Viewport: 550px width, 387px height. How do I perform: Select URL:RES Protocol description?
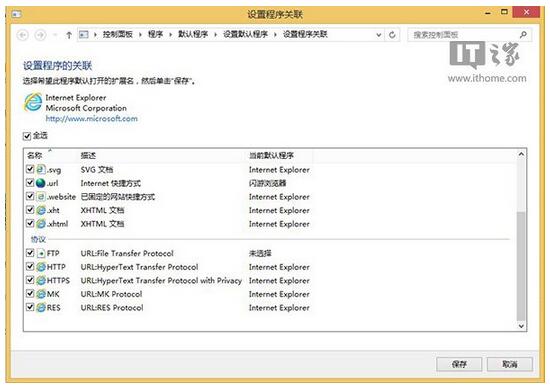pyautogui.click(x=112, y=308)
